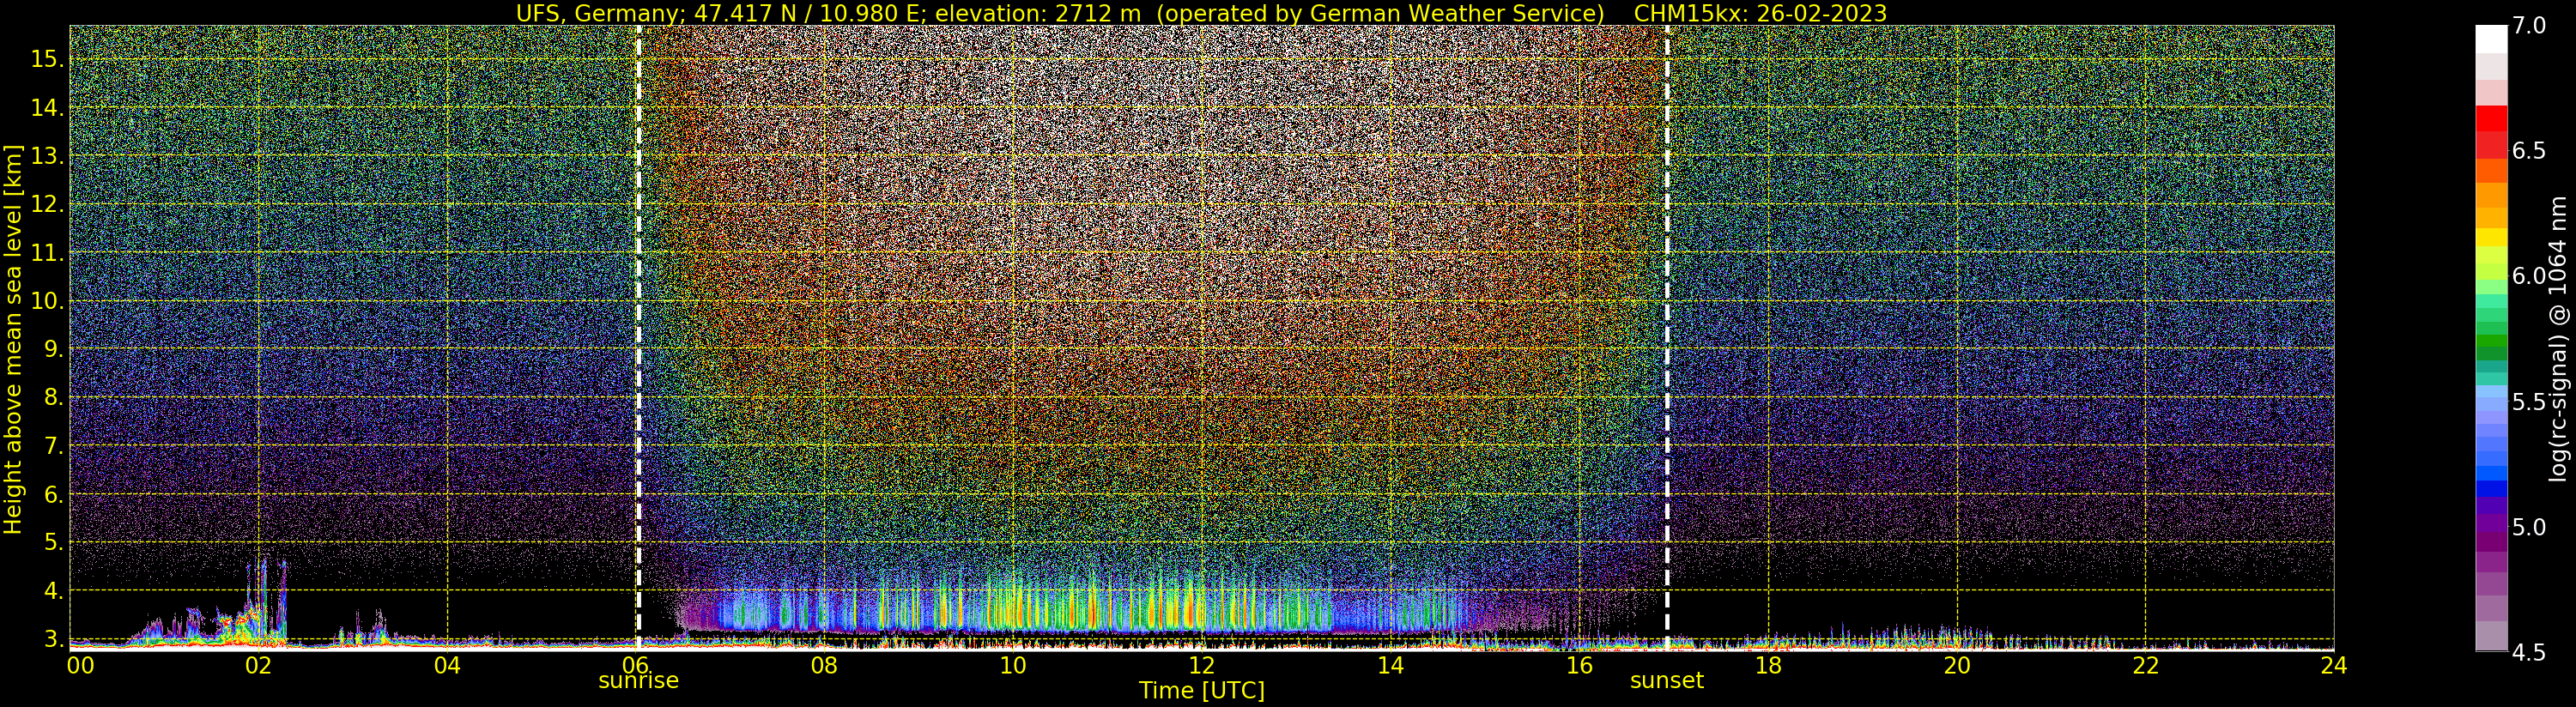Click the white dashed sunset marker line
The height and width of the screenshot is (707, 2576).
(x=1667, y=338)
